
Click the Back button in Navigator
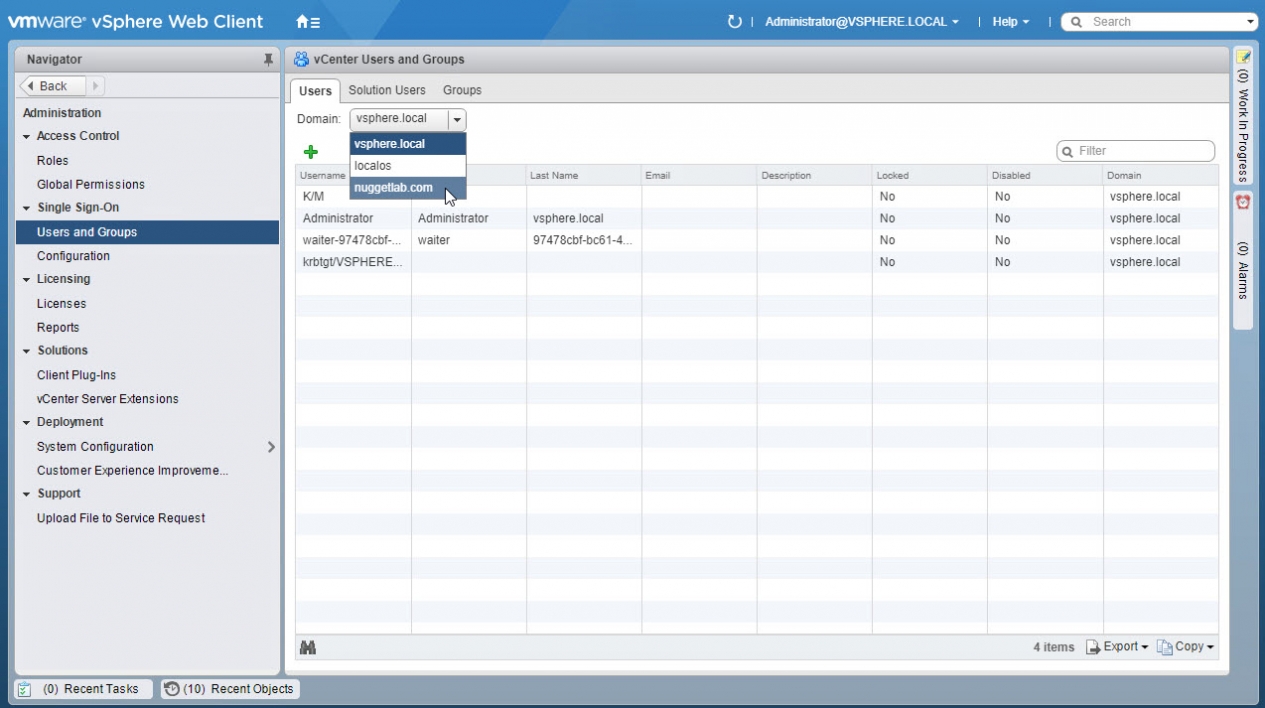point(53,86)
